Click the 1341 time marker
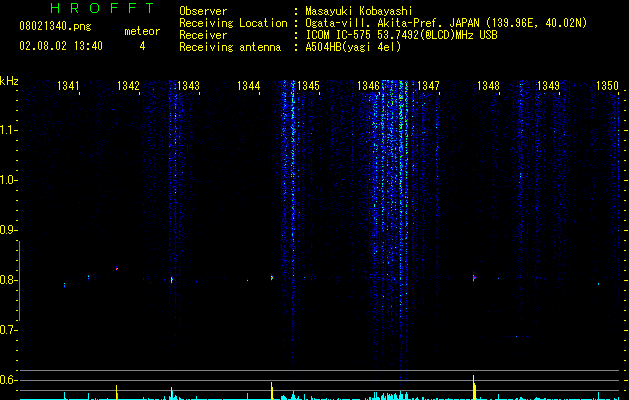Viewport: 629px width, 400px height. [68, 86]
